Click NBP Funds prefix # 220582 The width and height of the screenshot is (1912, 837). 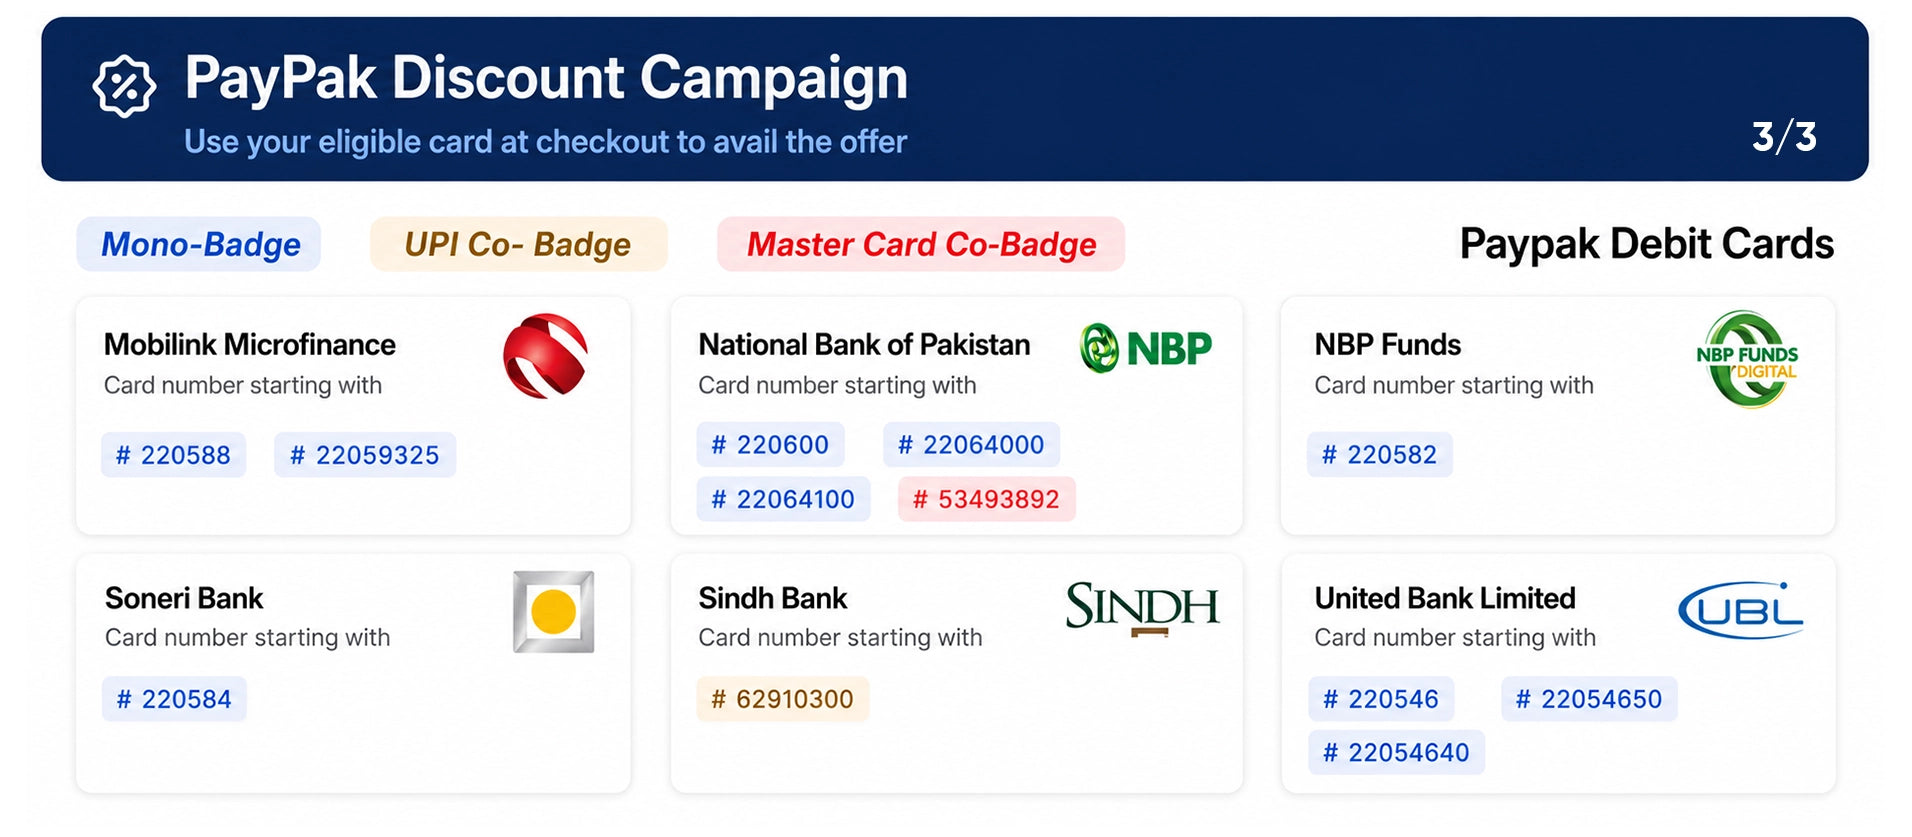tap(1380, 455)
